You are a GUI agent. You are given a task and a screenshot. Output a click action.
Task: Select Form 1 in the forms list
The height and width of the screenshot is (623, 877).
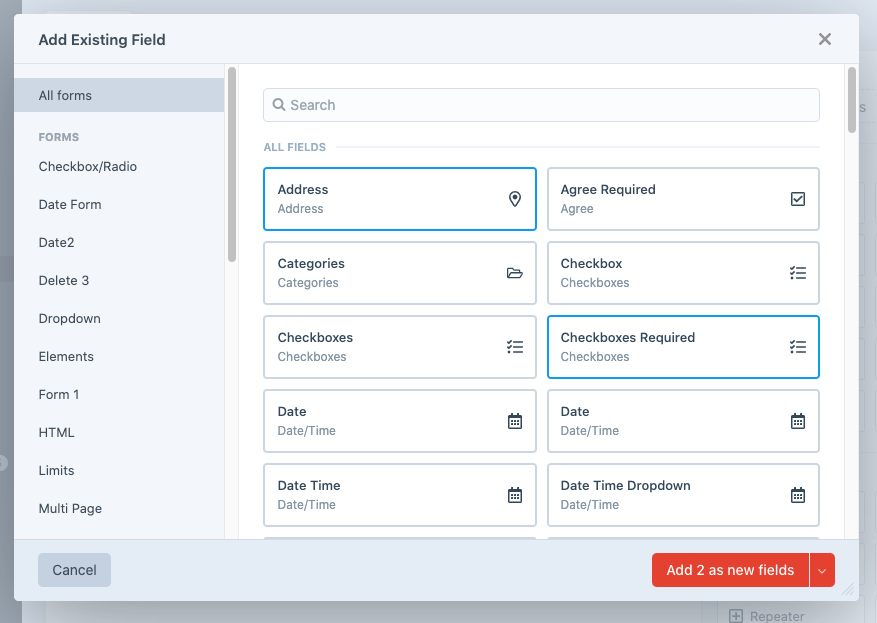(x=59, y=395)
